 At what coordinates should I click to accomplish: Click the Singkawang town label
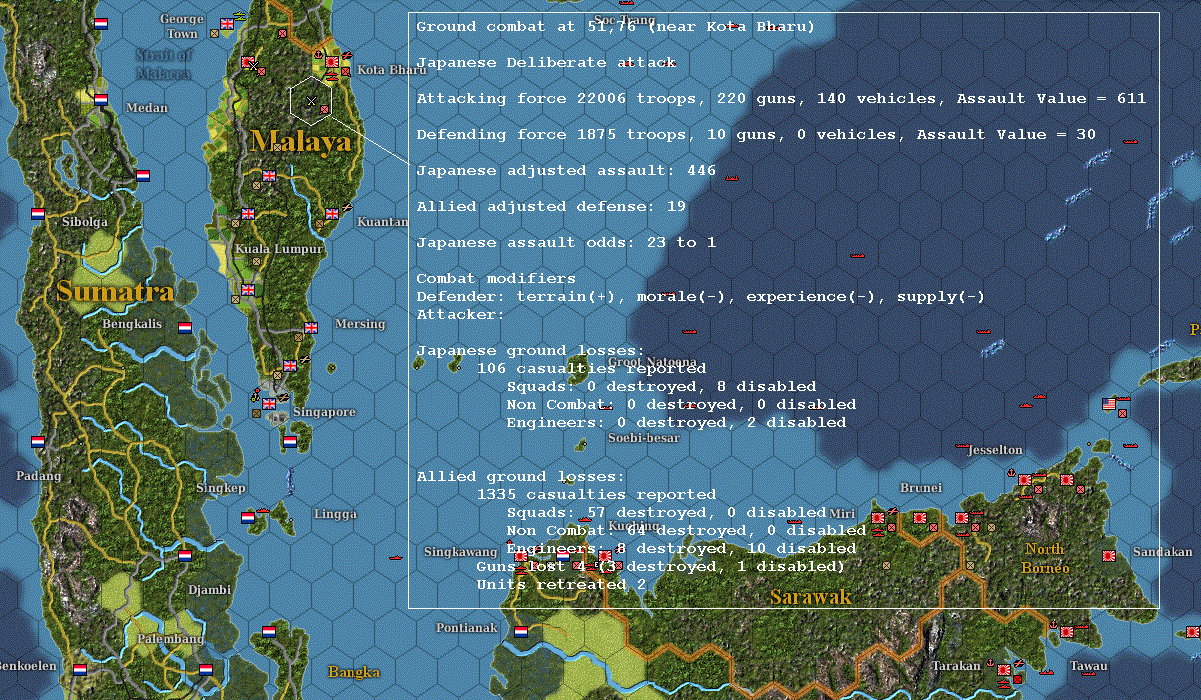460,552
